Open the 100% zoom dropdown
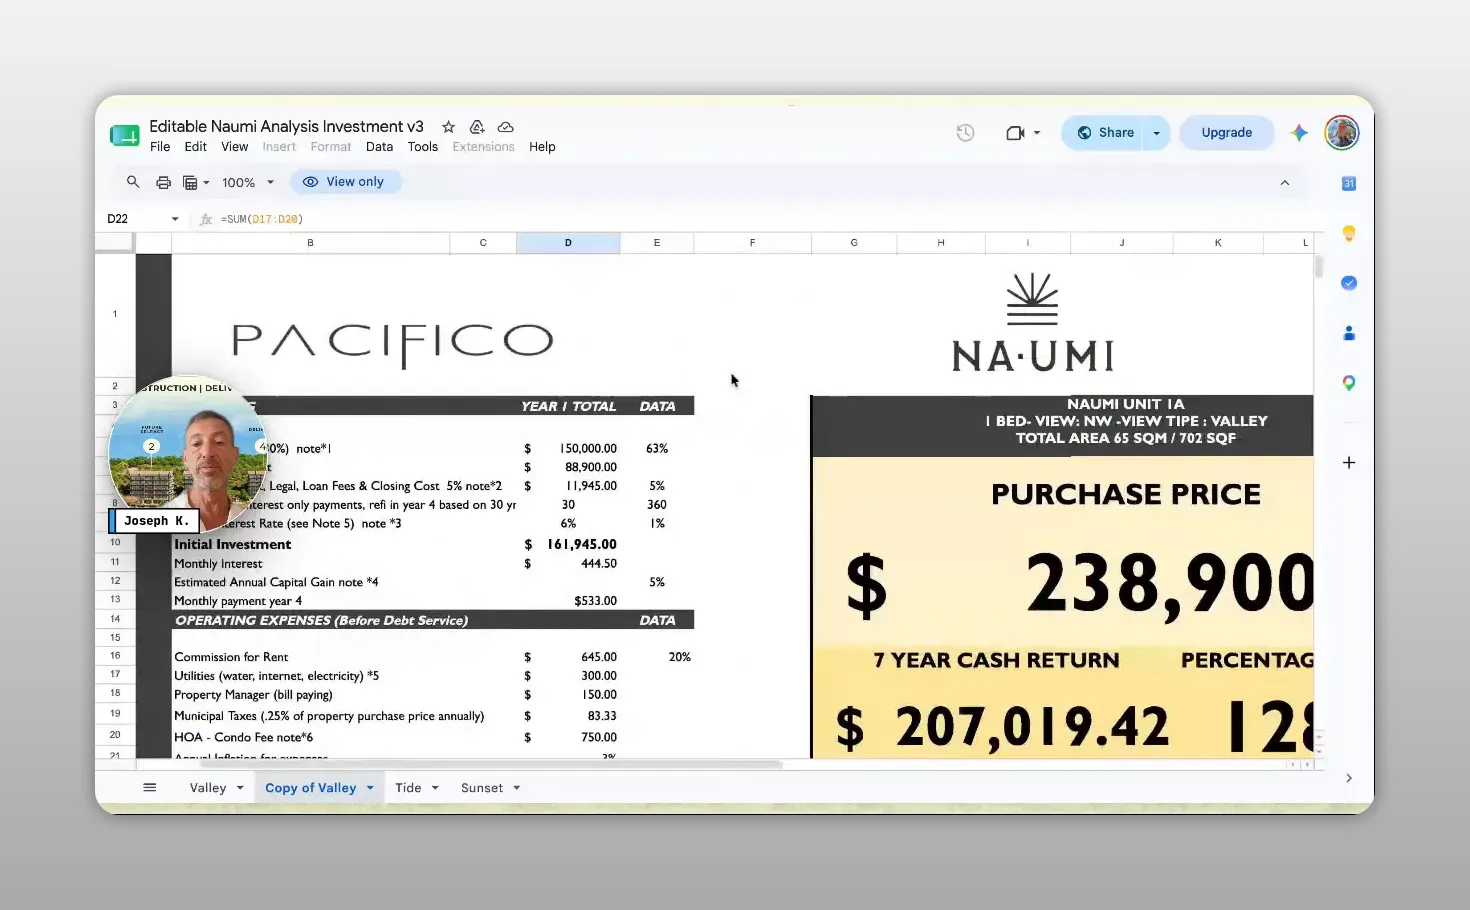The height and width of the screenshot is (910, 1470). click(248, 183)
